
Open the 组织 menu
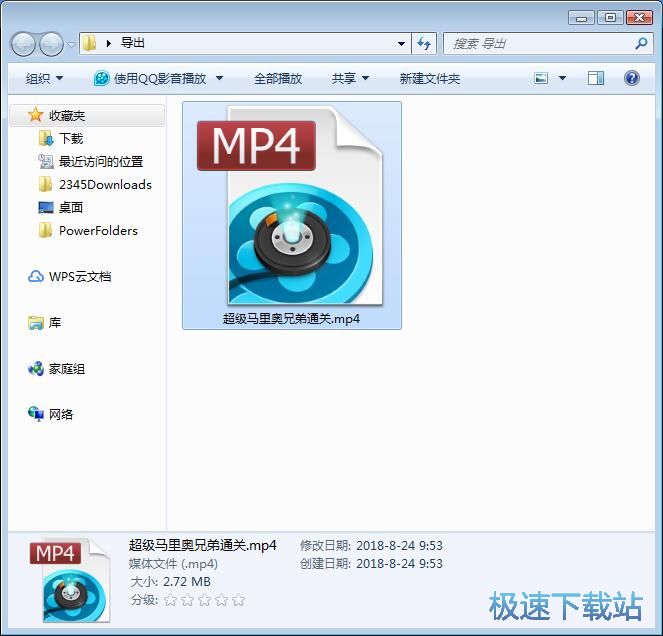(x=44, y=78)
